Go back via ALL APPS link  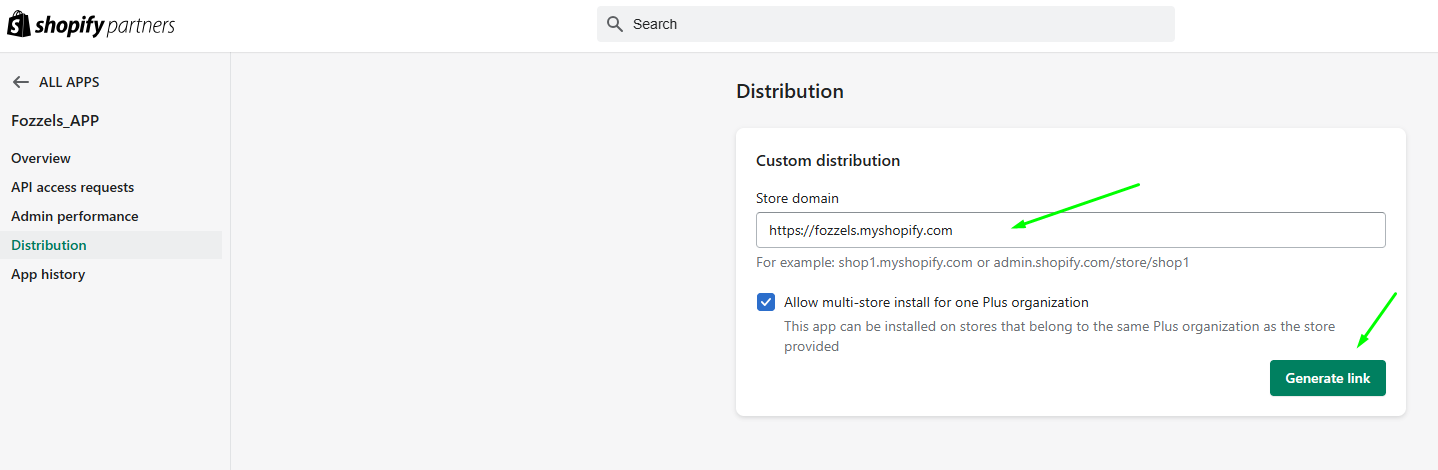tap(68, 82)
